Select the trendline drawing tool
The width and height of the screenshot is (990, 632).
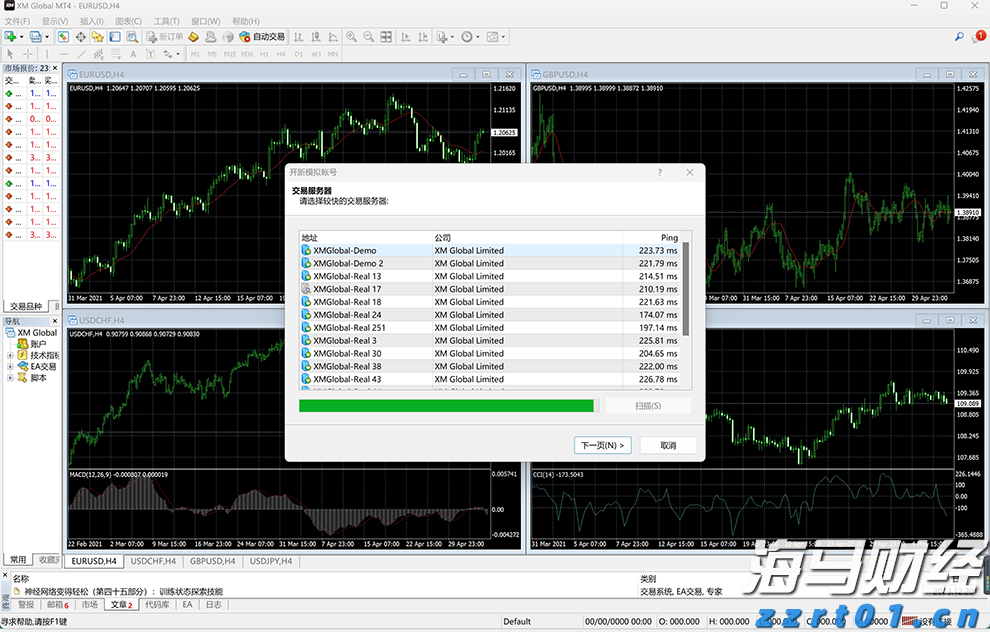[82, 54]
